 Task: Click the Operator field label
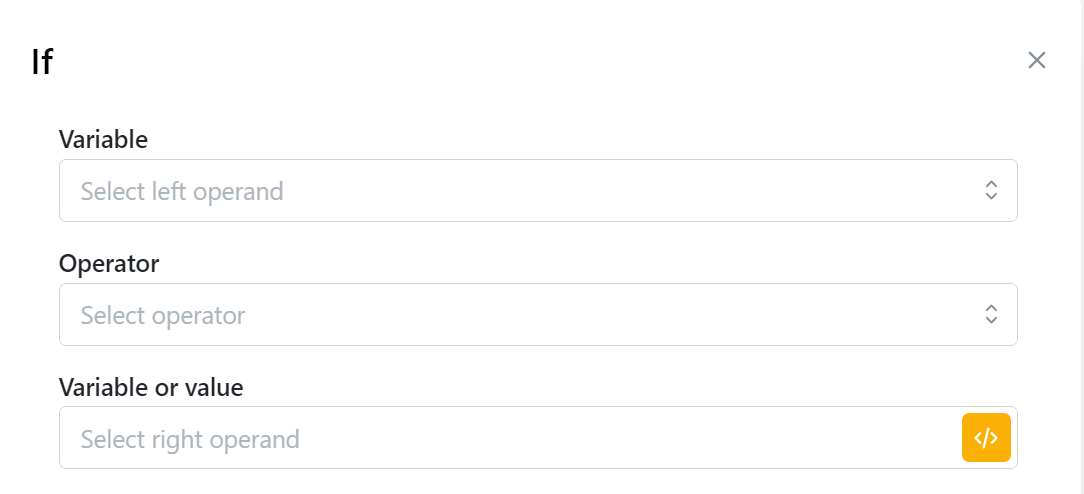(x=109, y=264)
